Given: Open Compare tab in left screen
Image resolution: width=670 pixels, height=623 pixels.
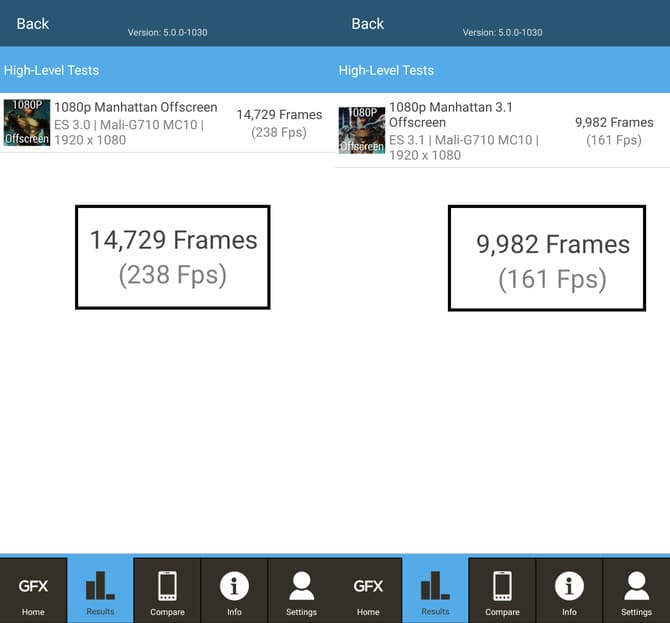Looking at the screenshot, I should click(167, 591).
